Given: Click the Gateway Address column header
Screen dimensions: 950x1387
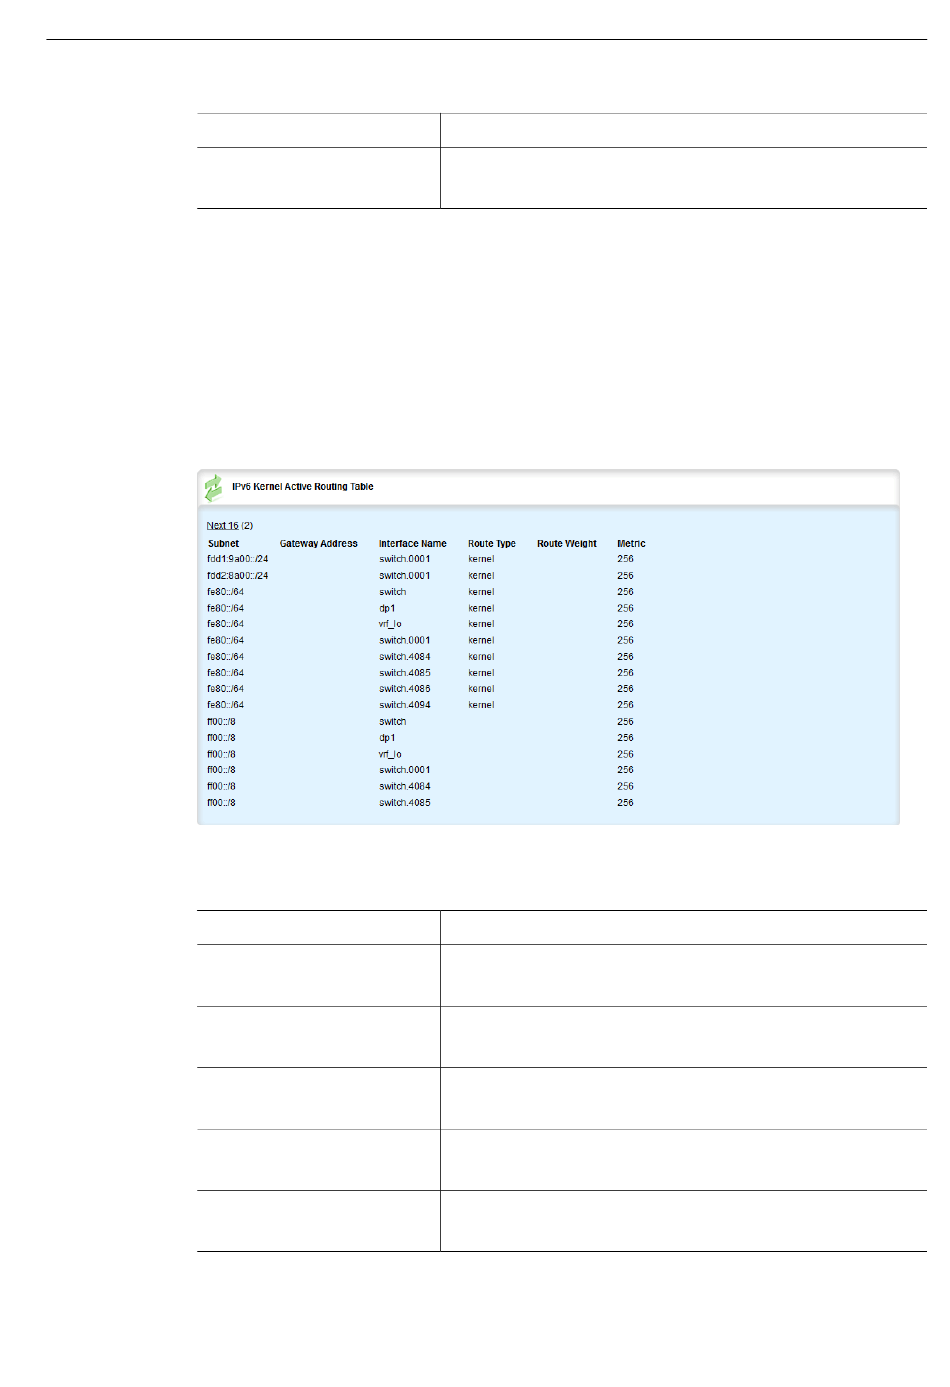Looking at the screenshot, I should pyautogui.click(x=318, y=544).
